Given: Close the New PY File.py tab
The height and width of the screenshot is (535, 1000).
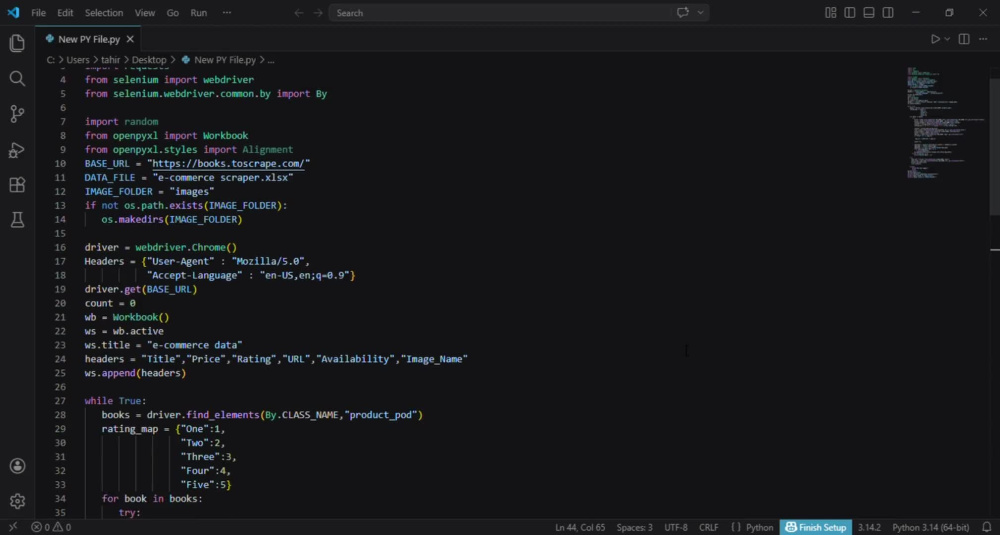Looking at the screenshot, I should tap(130, 40).
